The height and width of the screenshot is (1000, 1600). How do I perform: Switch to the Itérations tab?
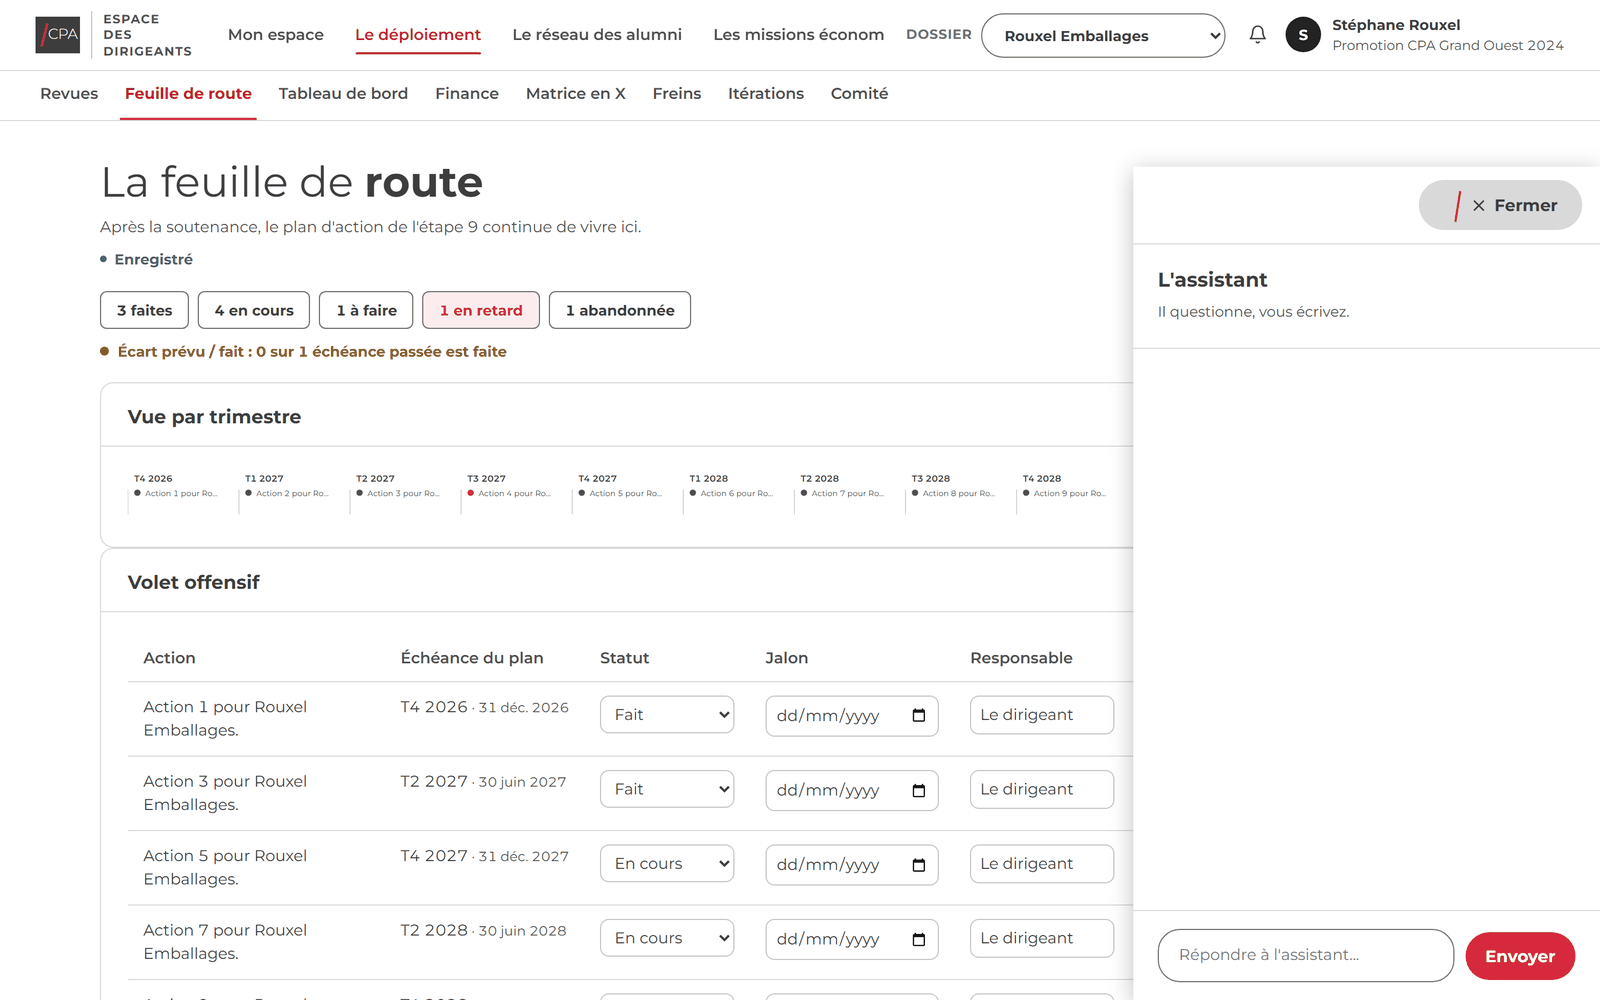click(x=766, y=94)
